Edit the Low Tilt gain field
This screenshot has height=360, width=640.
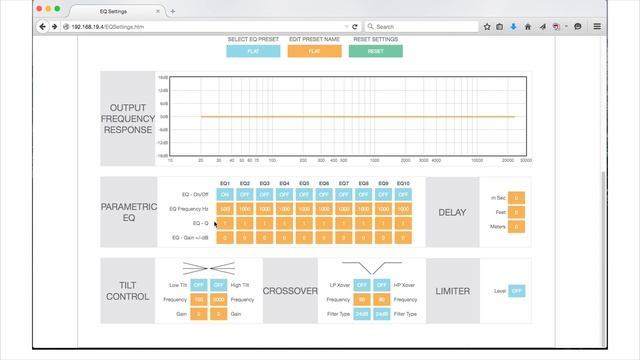[x=199, y=314]
